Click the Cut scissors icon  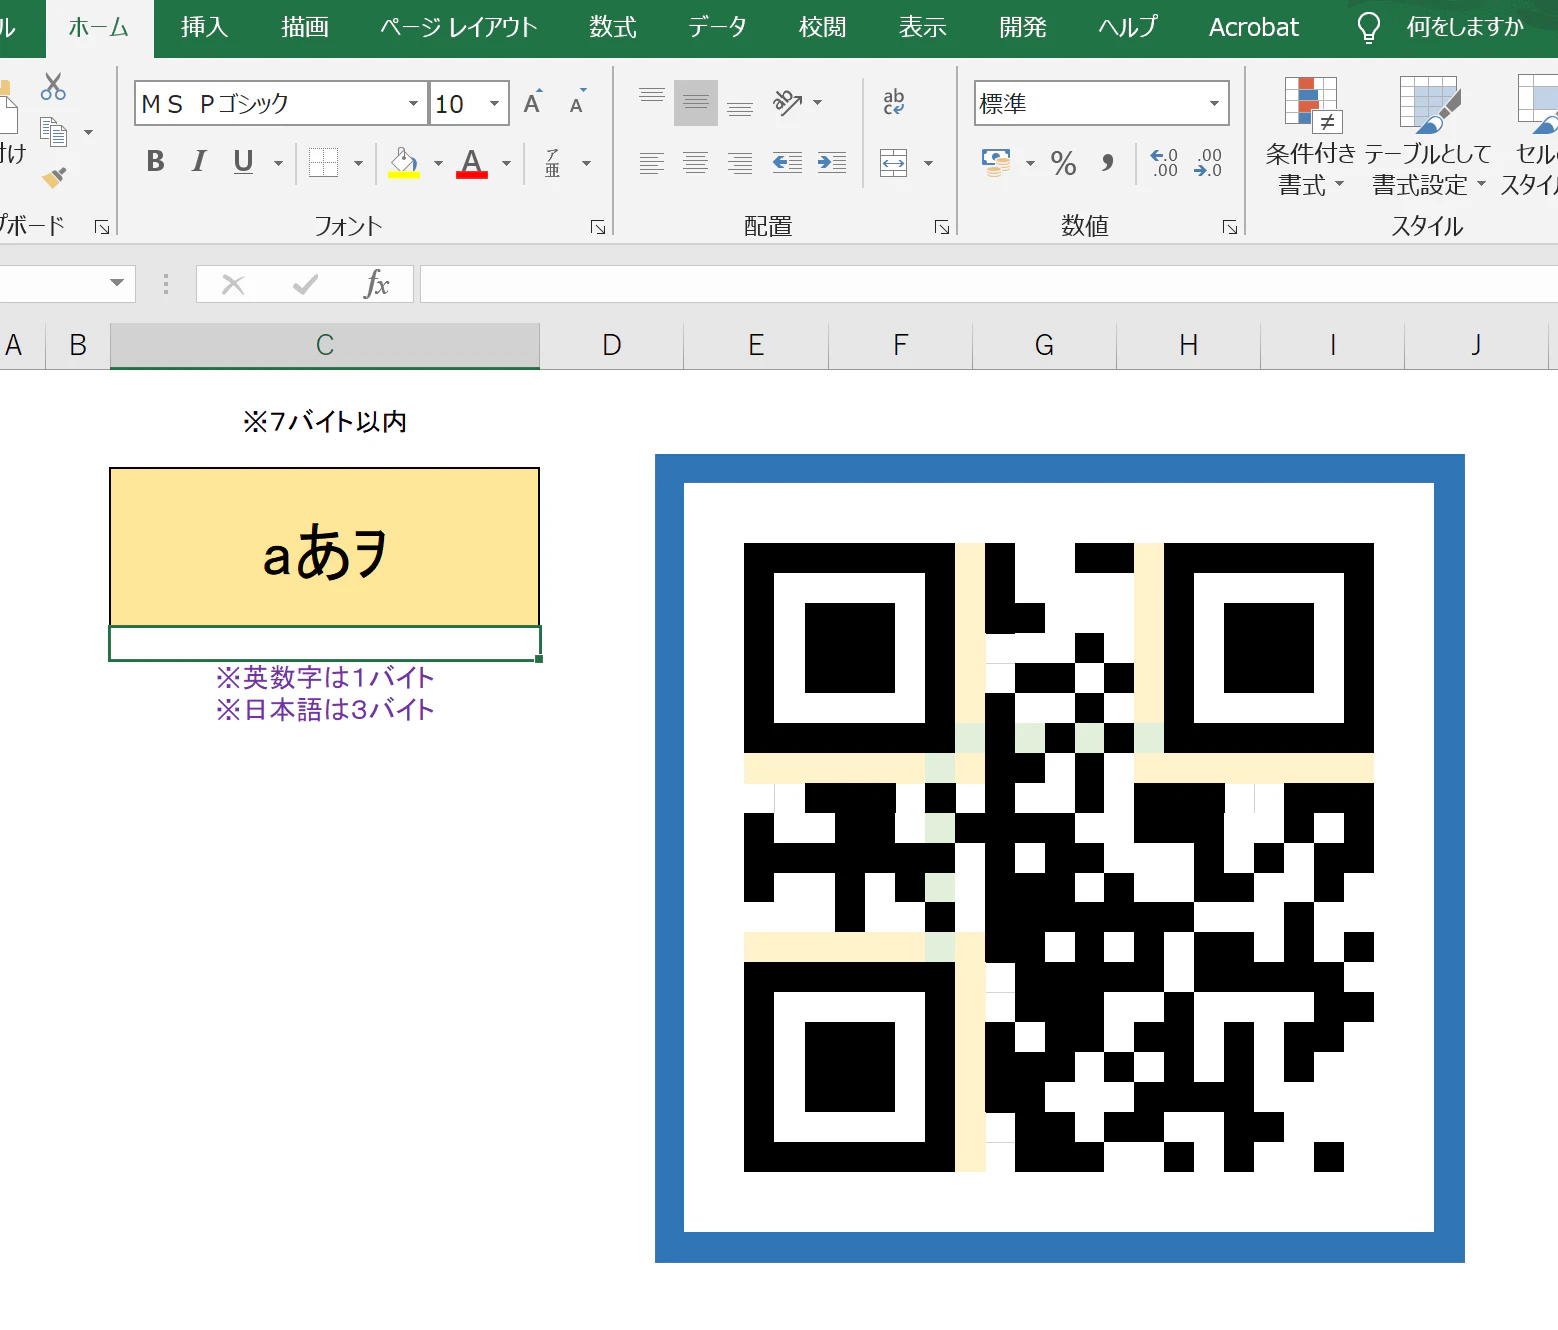tap(53, 87)
